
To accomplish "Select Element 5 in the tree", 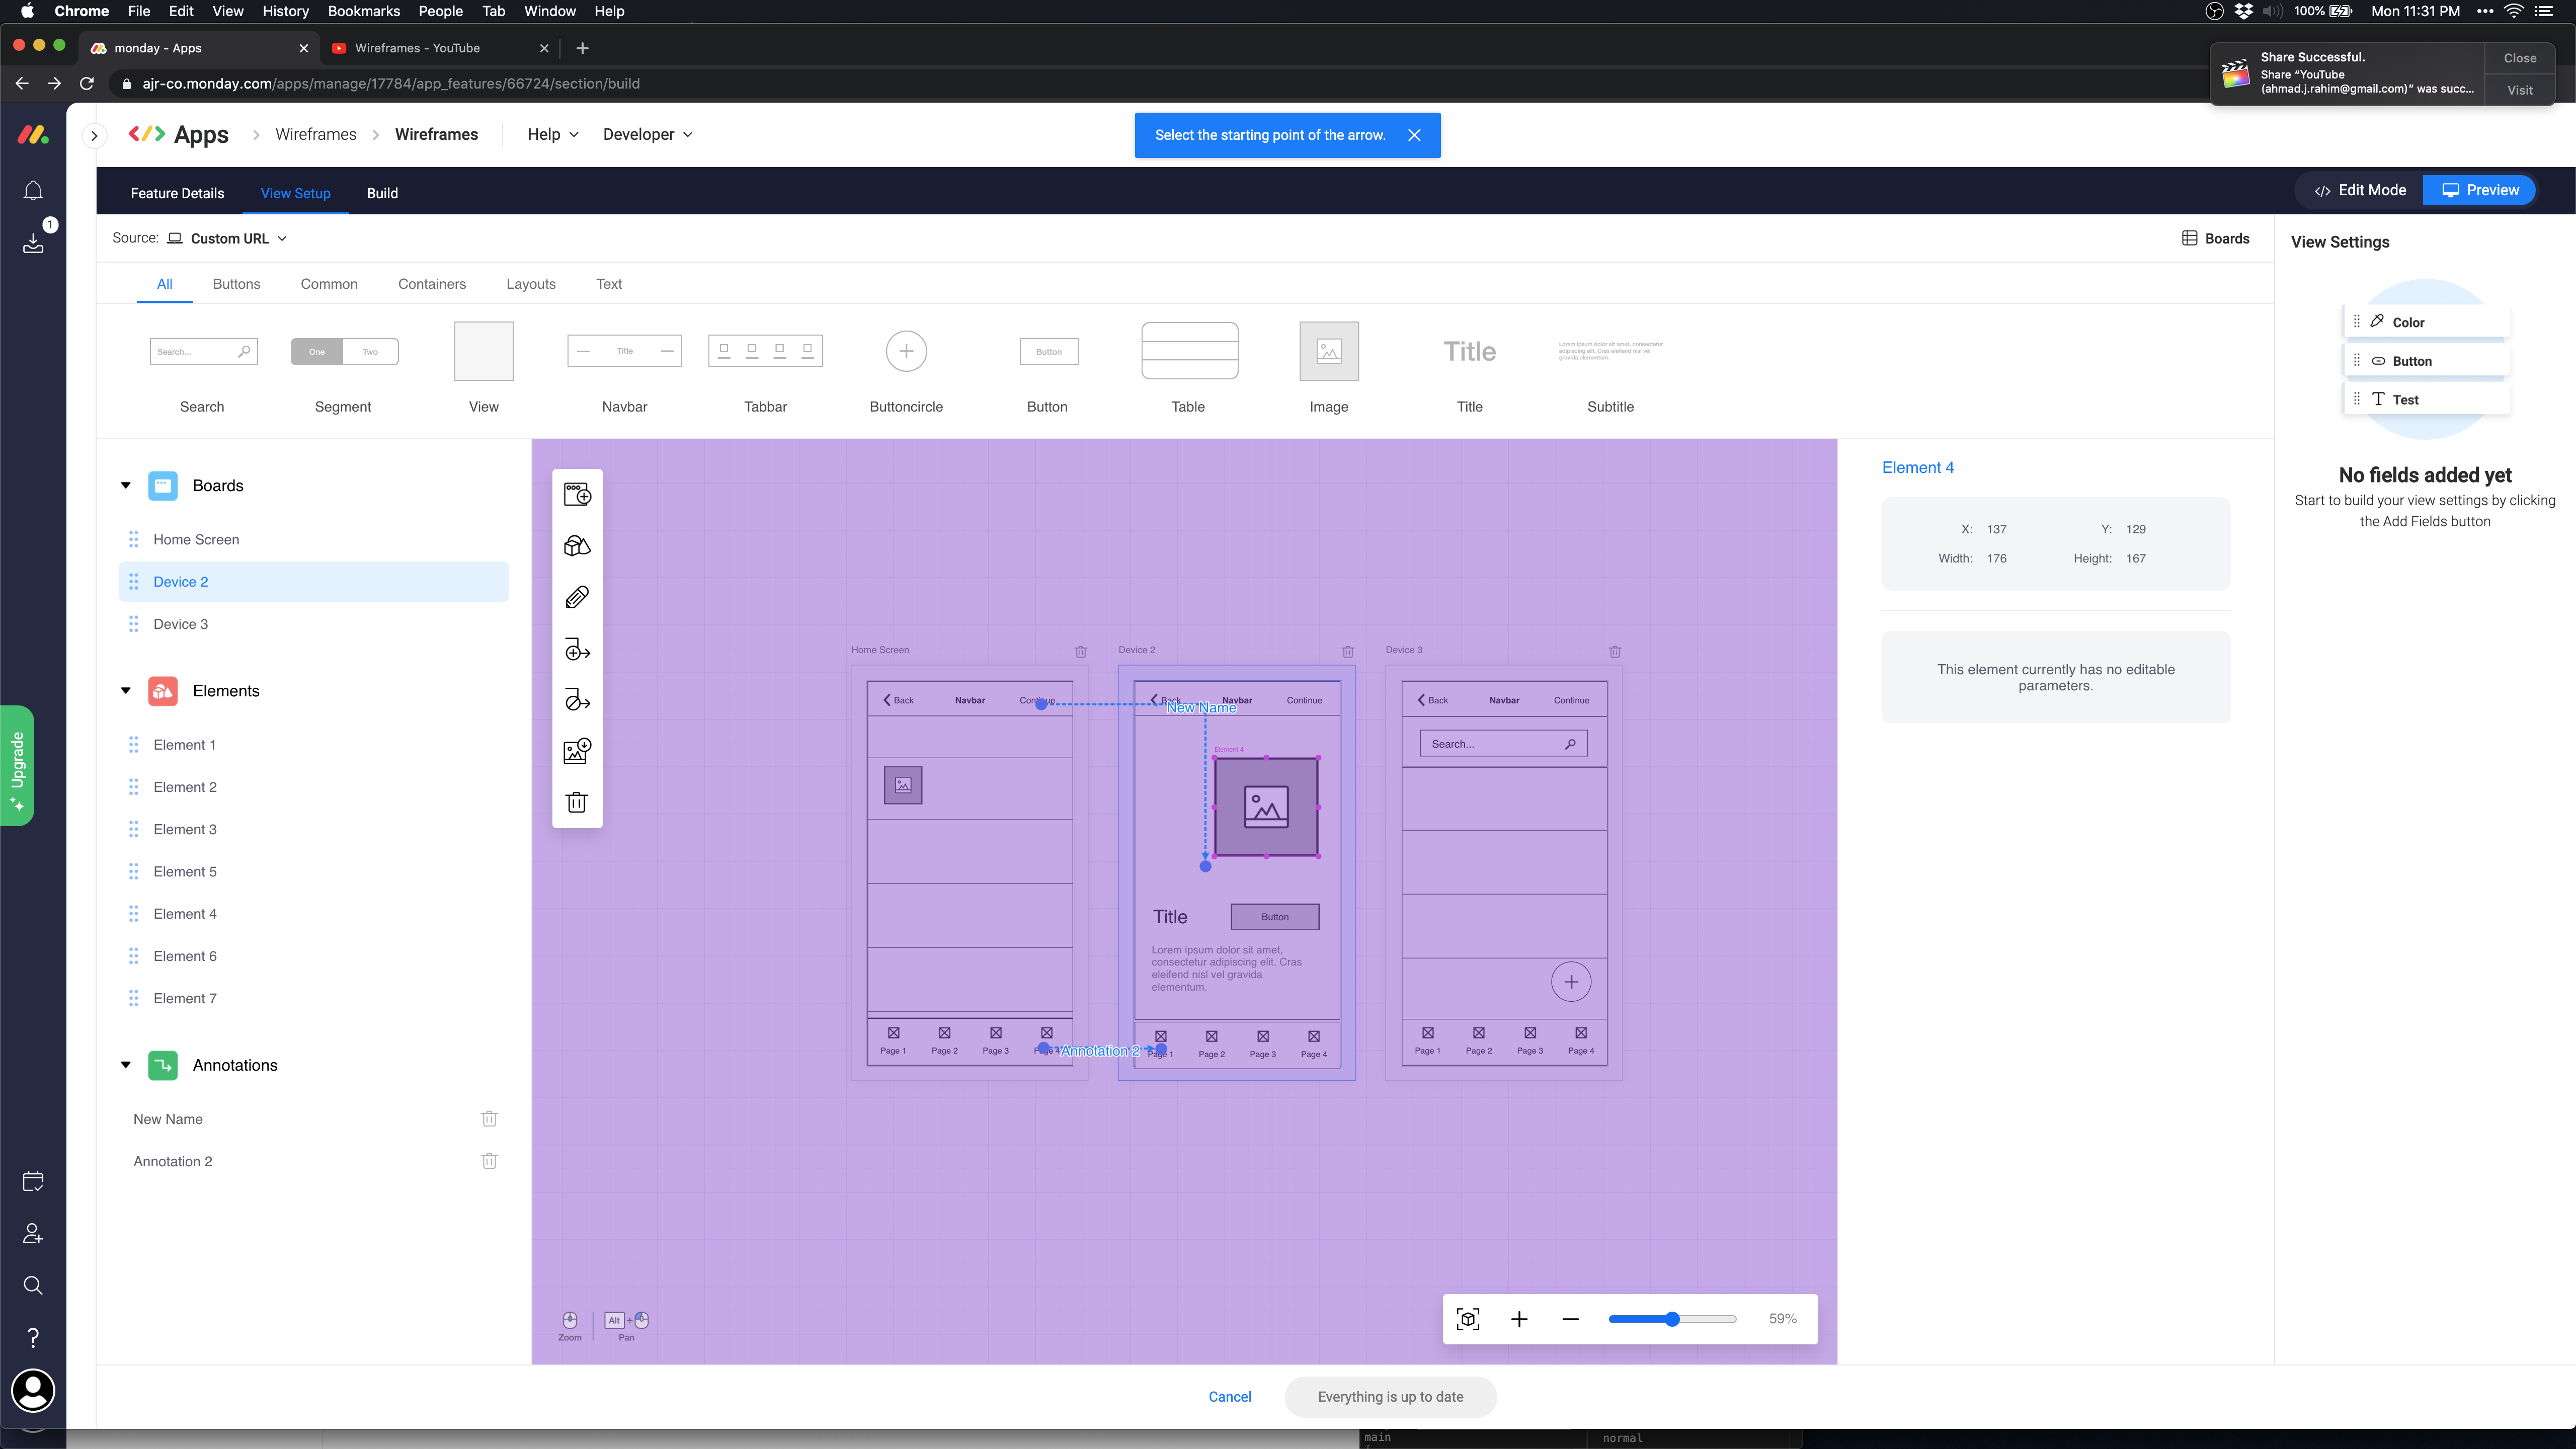I will (185, 872).
